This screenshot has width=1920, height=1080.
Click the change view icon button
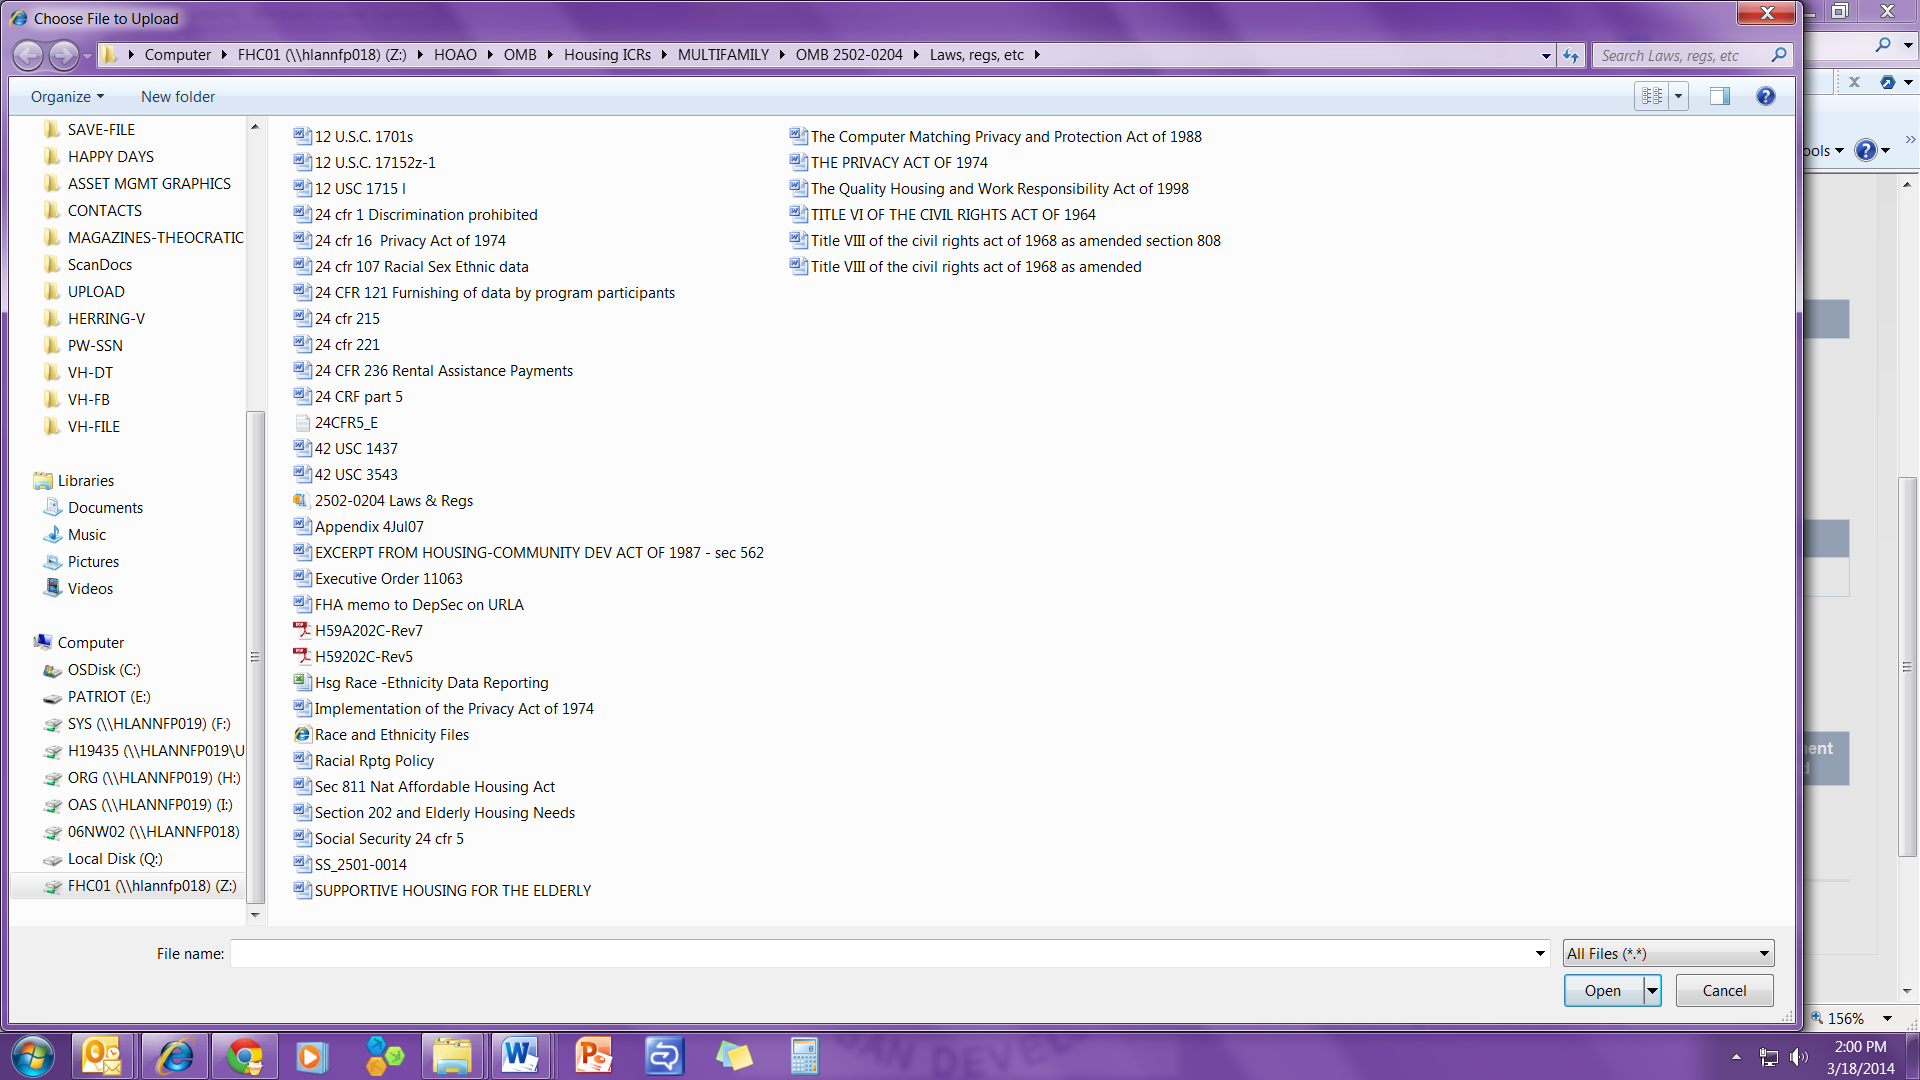point(1652,96)
